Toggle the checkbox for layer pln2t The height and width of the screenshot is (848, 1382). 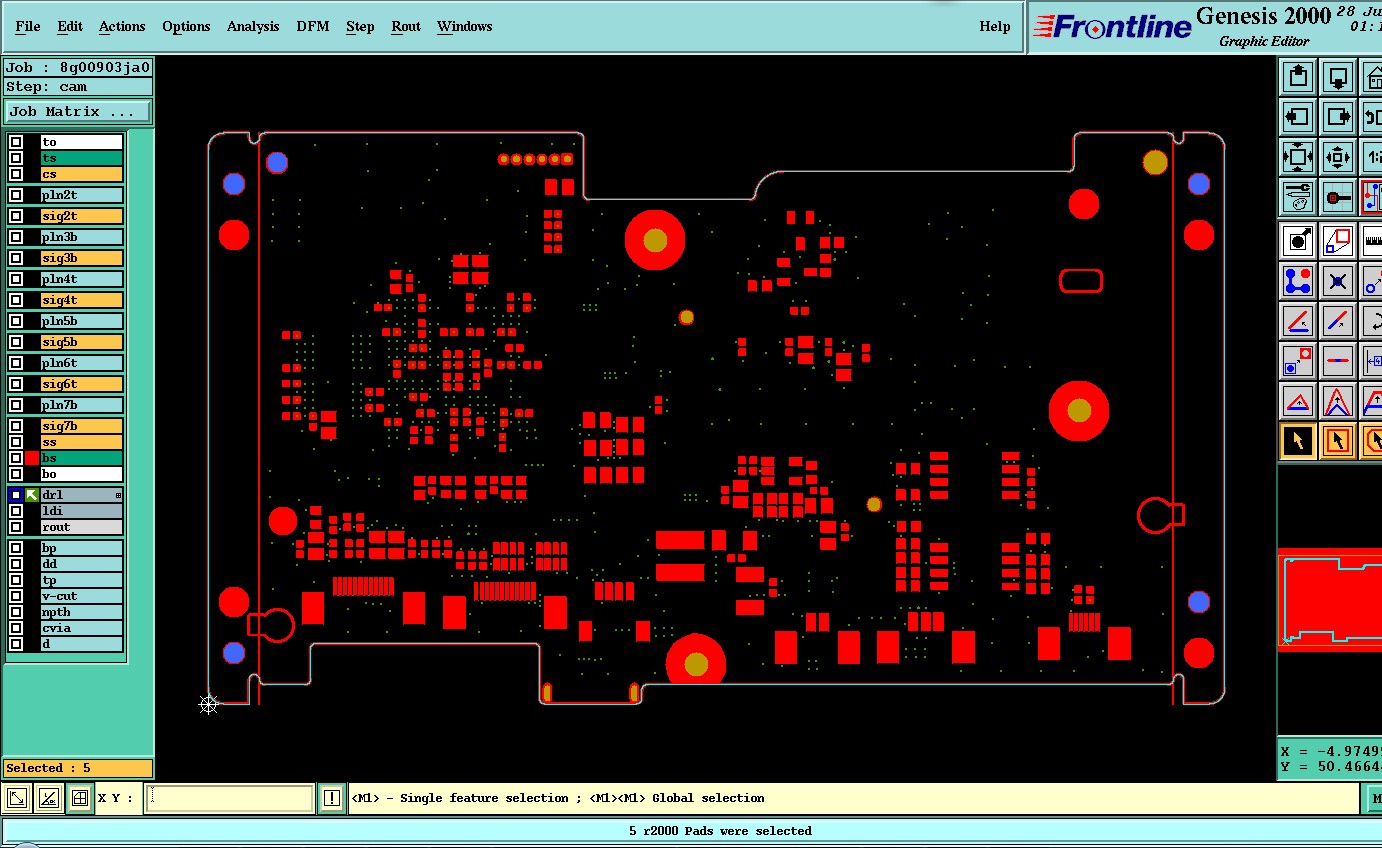tap(16, 195)
